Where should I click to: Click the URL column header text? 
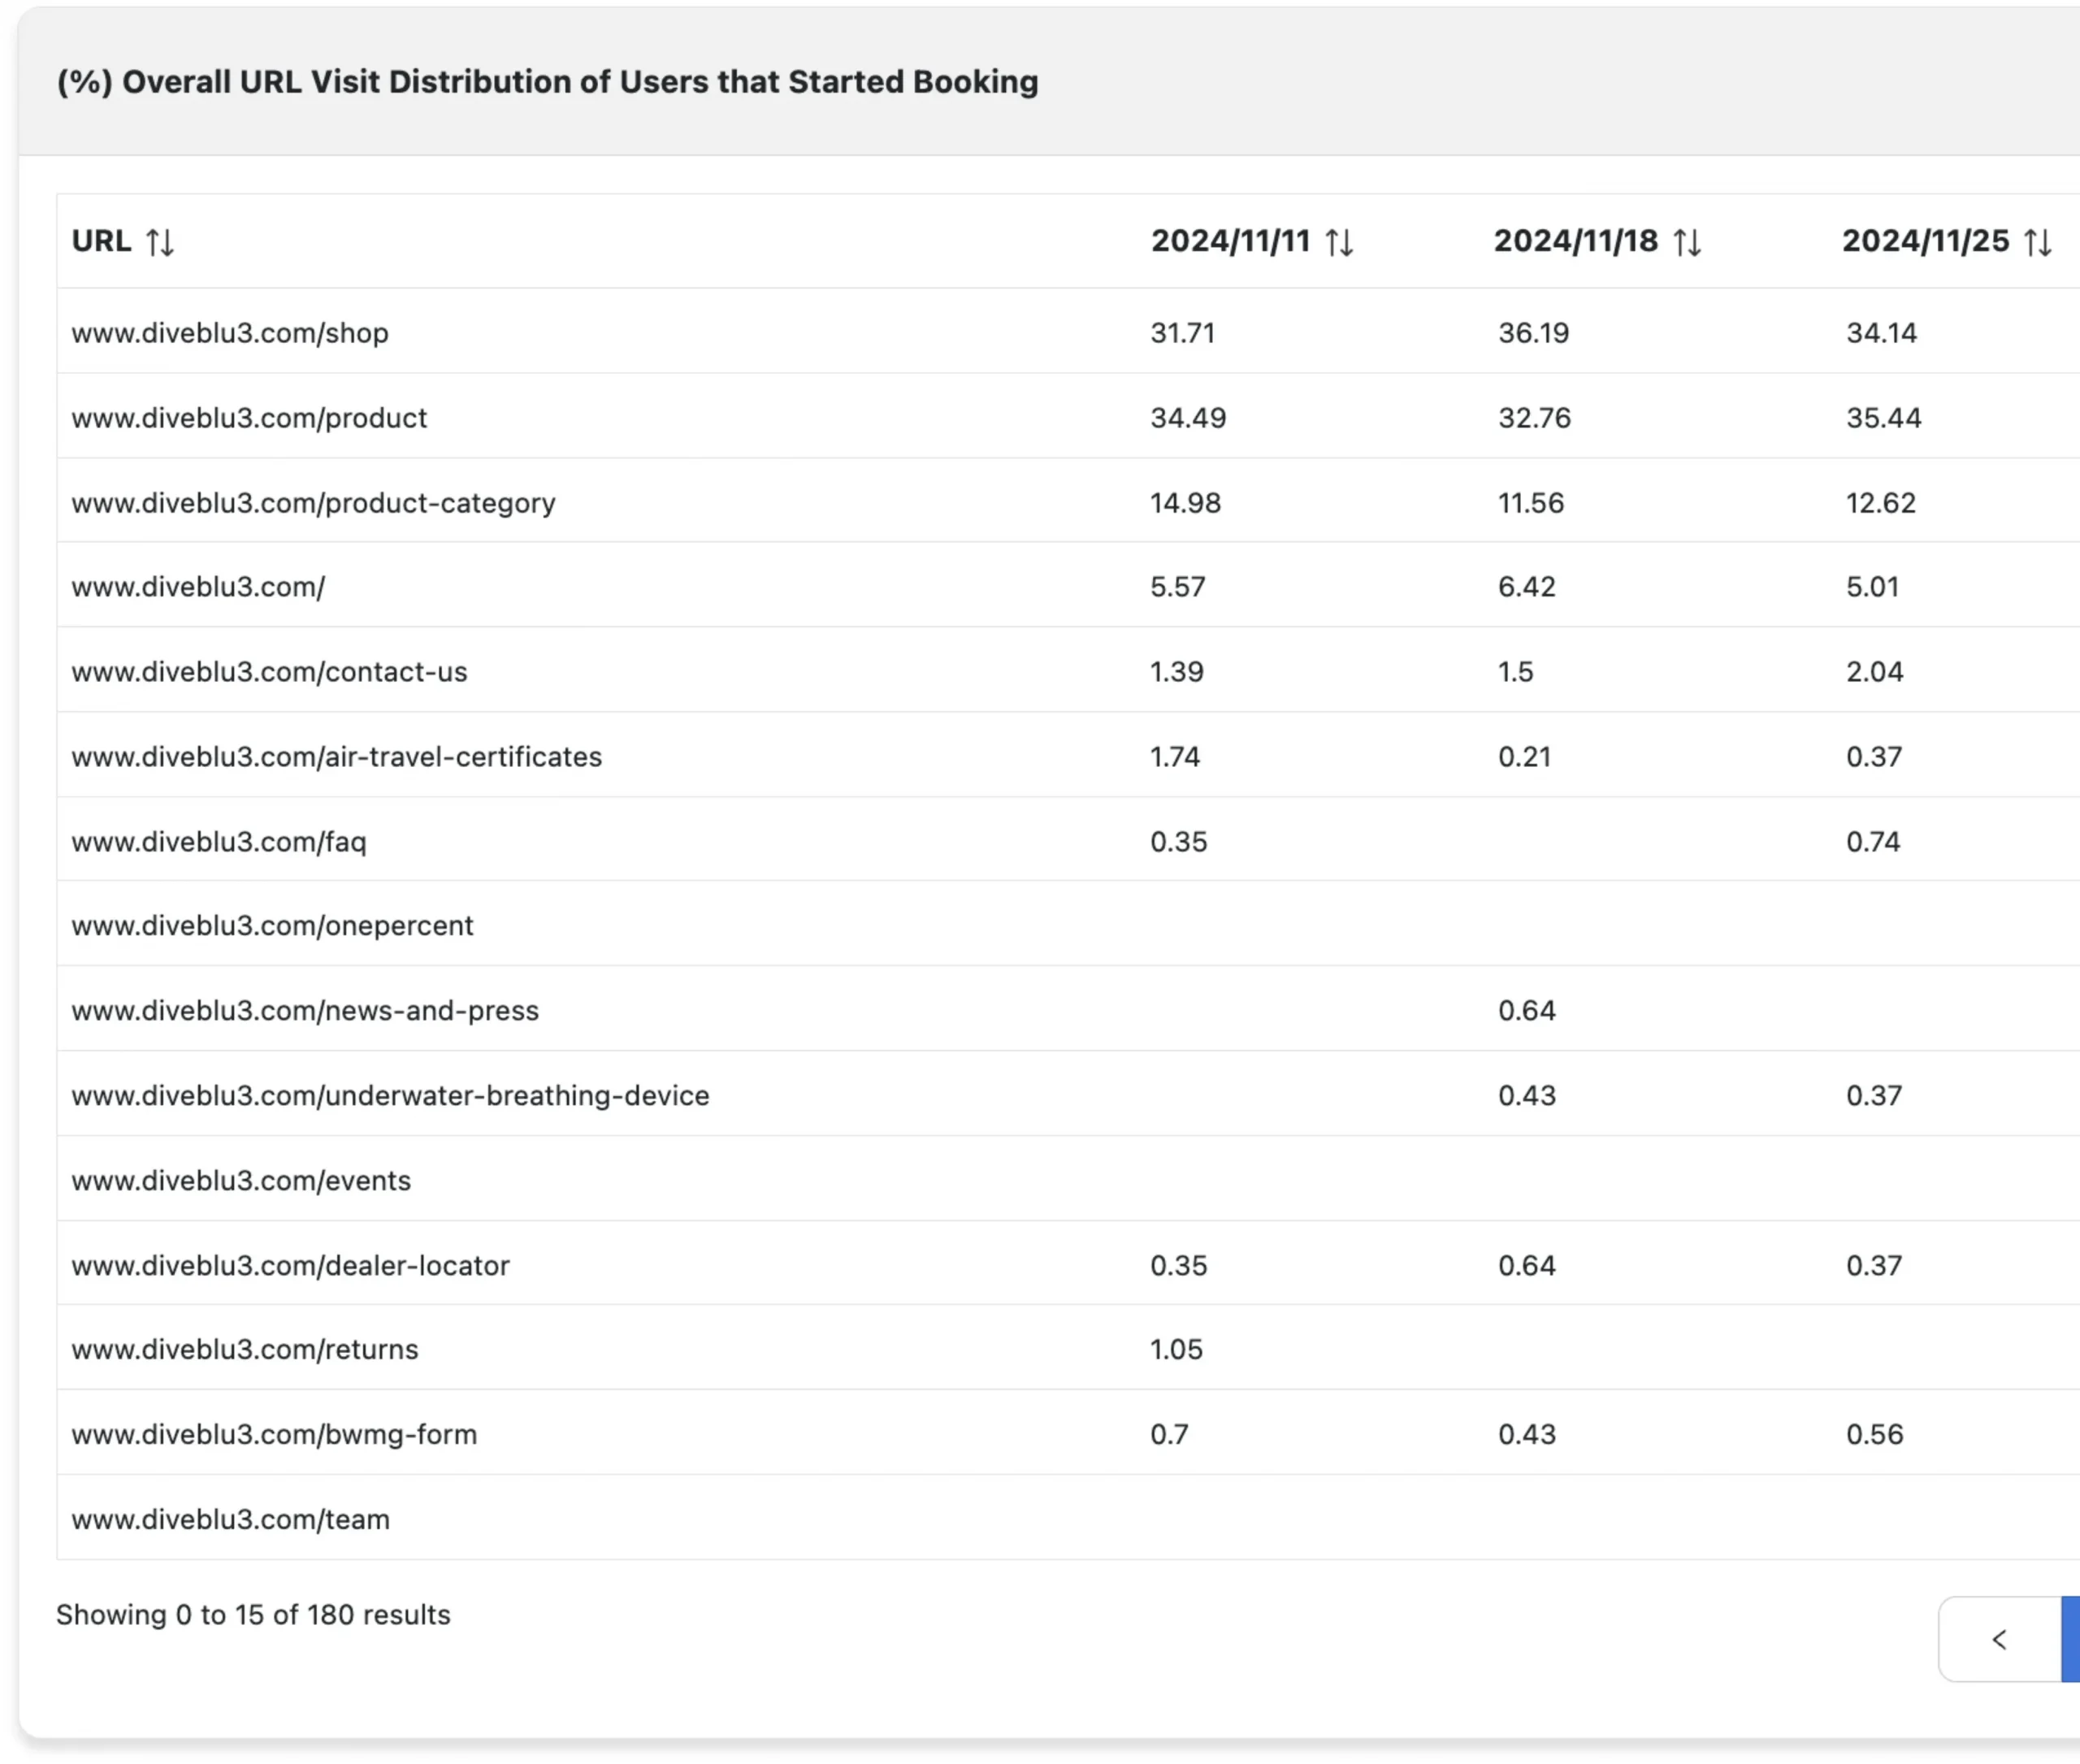point(101,241)
